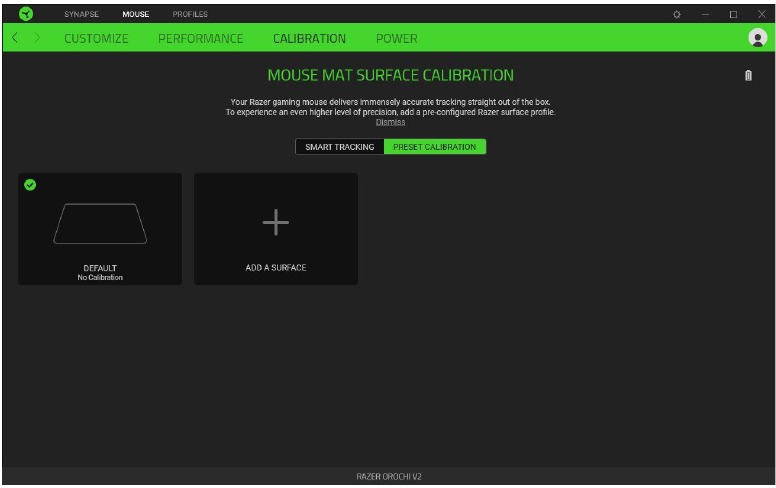This screenshot has height=488, width=776.
Task: Switch to the Performance tab
Action: click(x=200, y=38)
